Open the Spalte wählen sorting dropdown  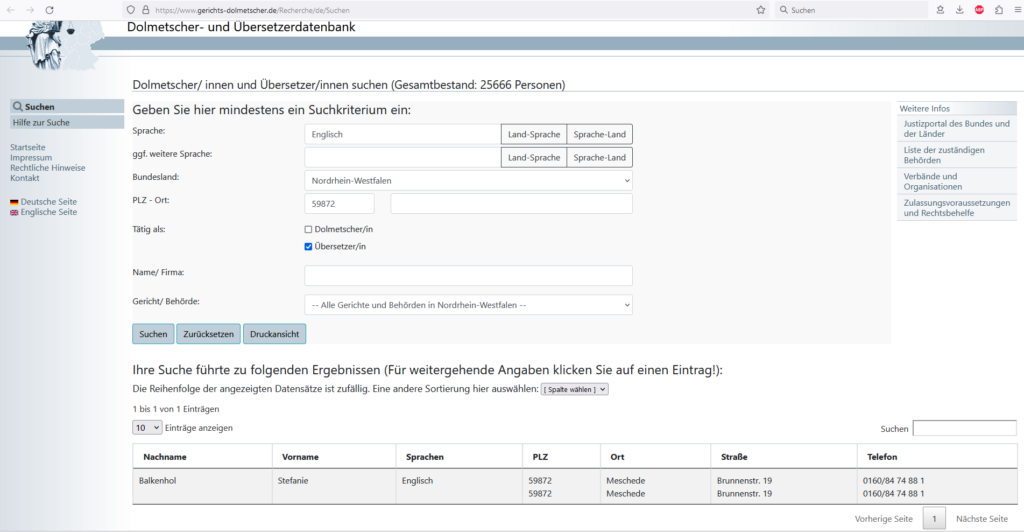tap(575, 389)
